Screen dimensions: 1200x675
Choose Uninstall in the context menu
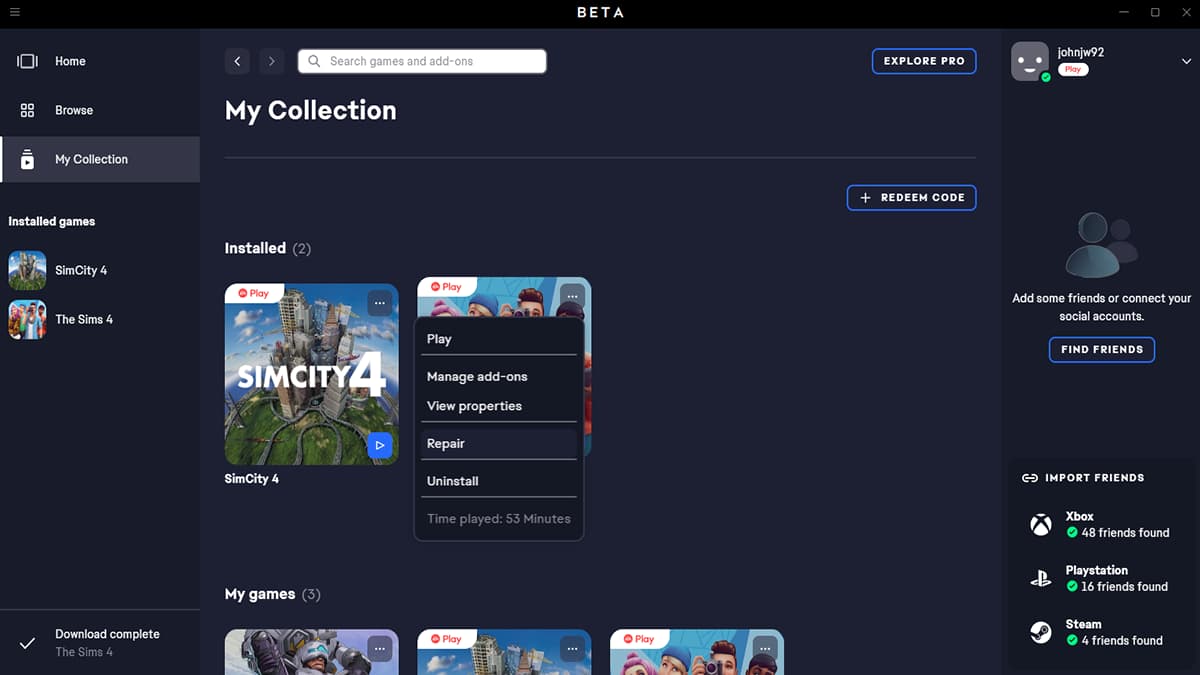pos(453,481)
